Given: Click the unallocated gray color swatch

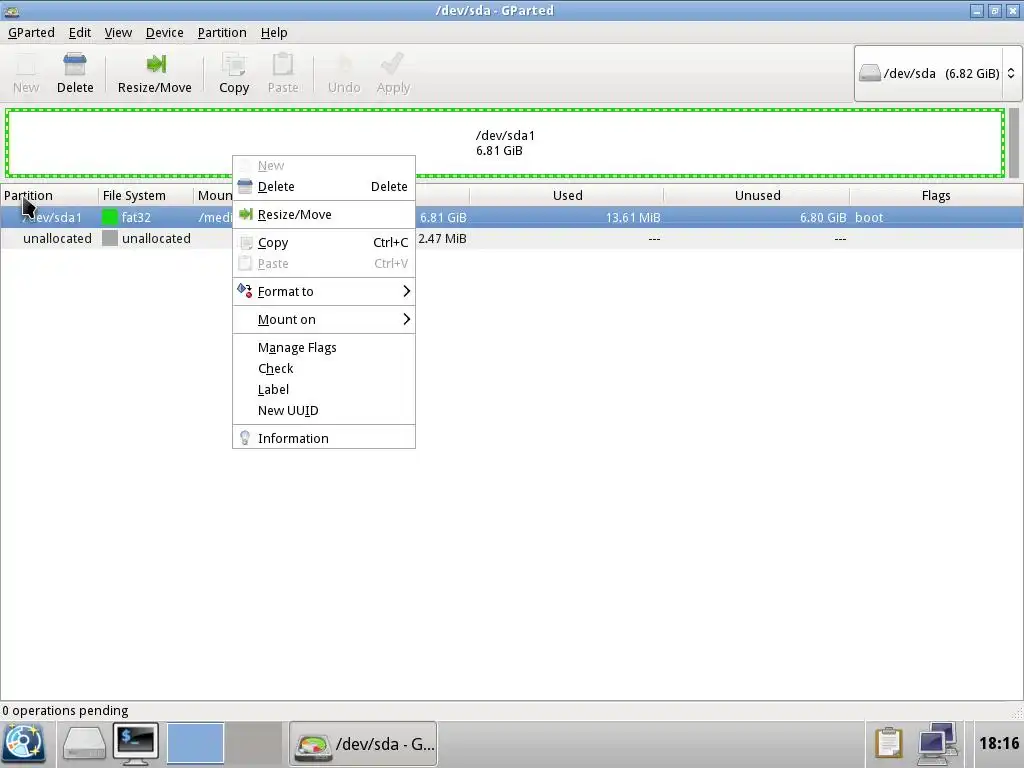Looking at the screenshot, I should click(110, 238).
